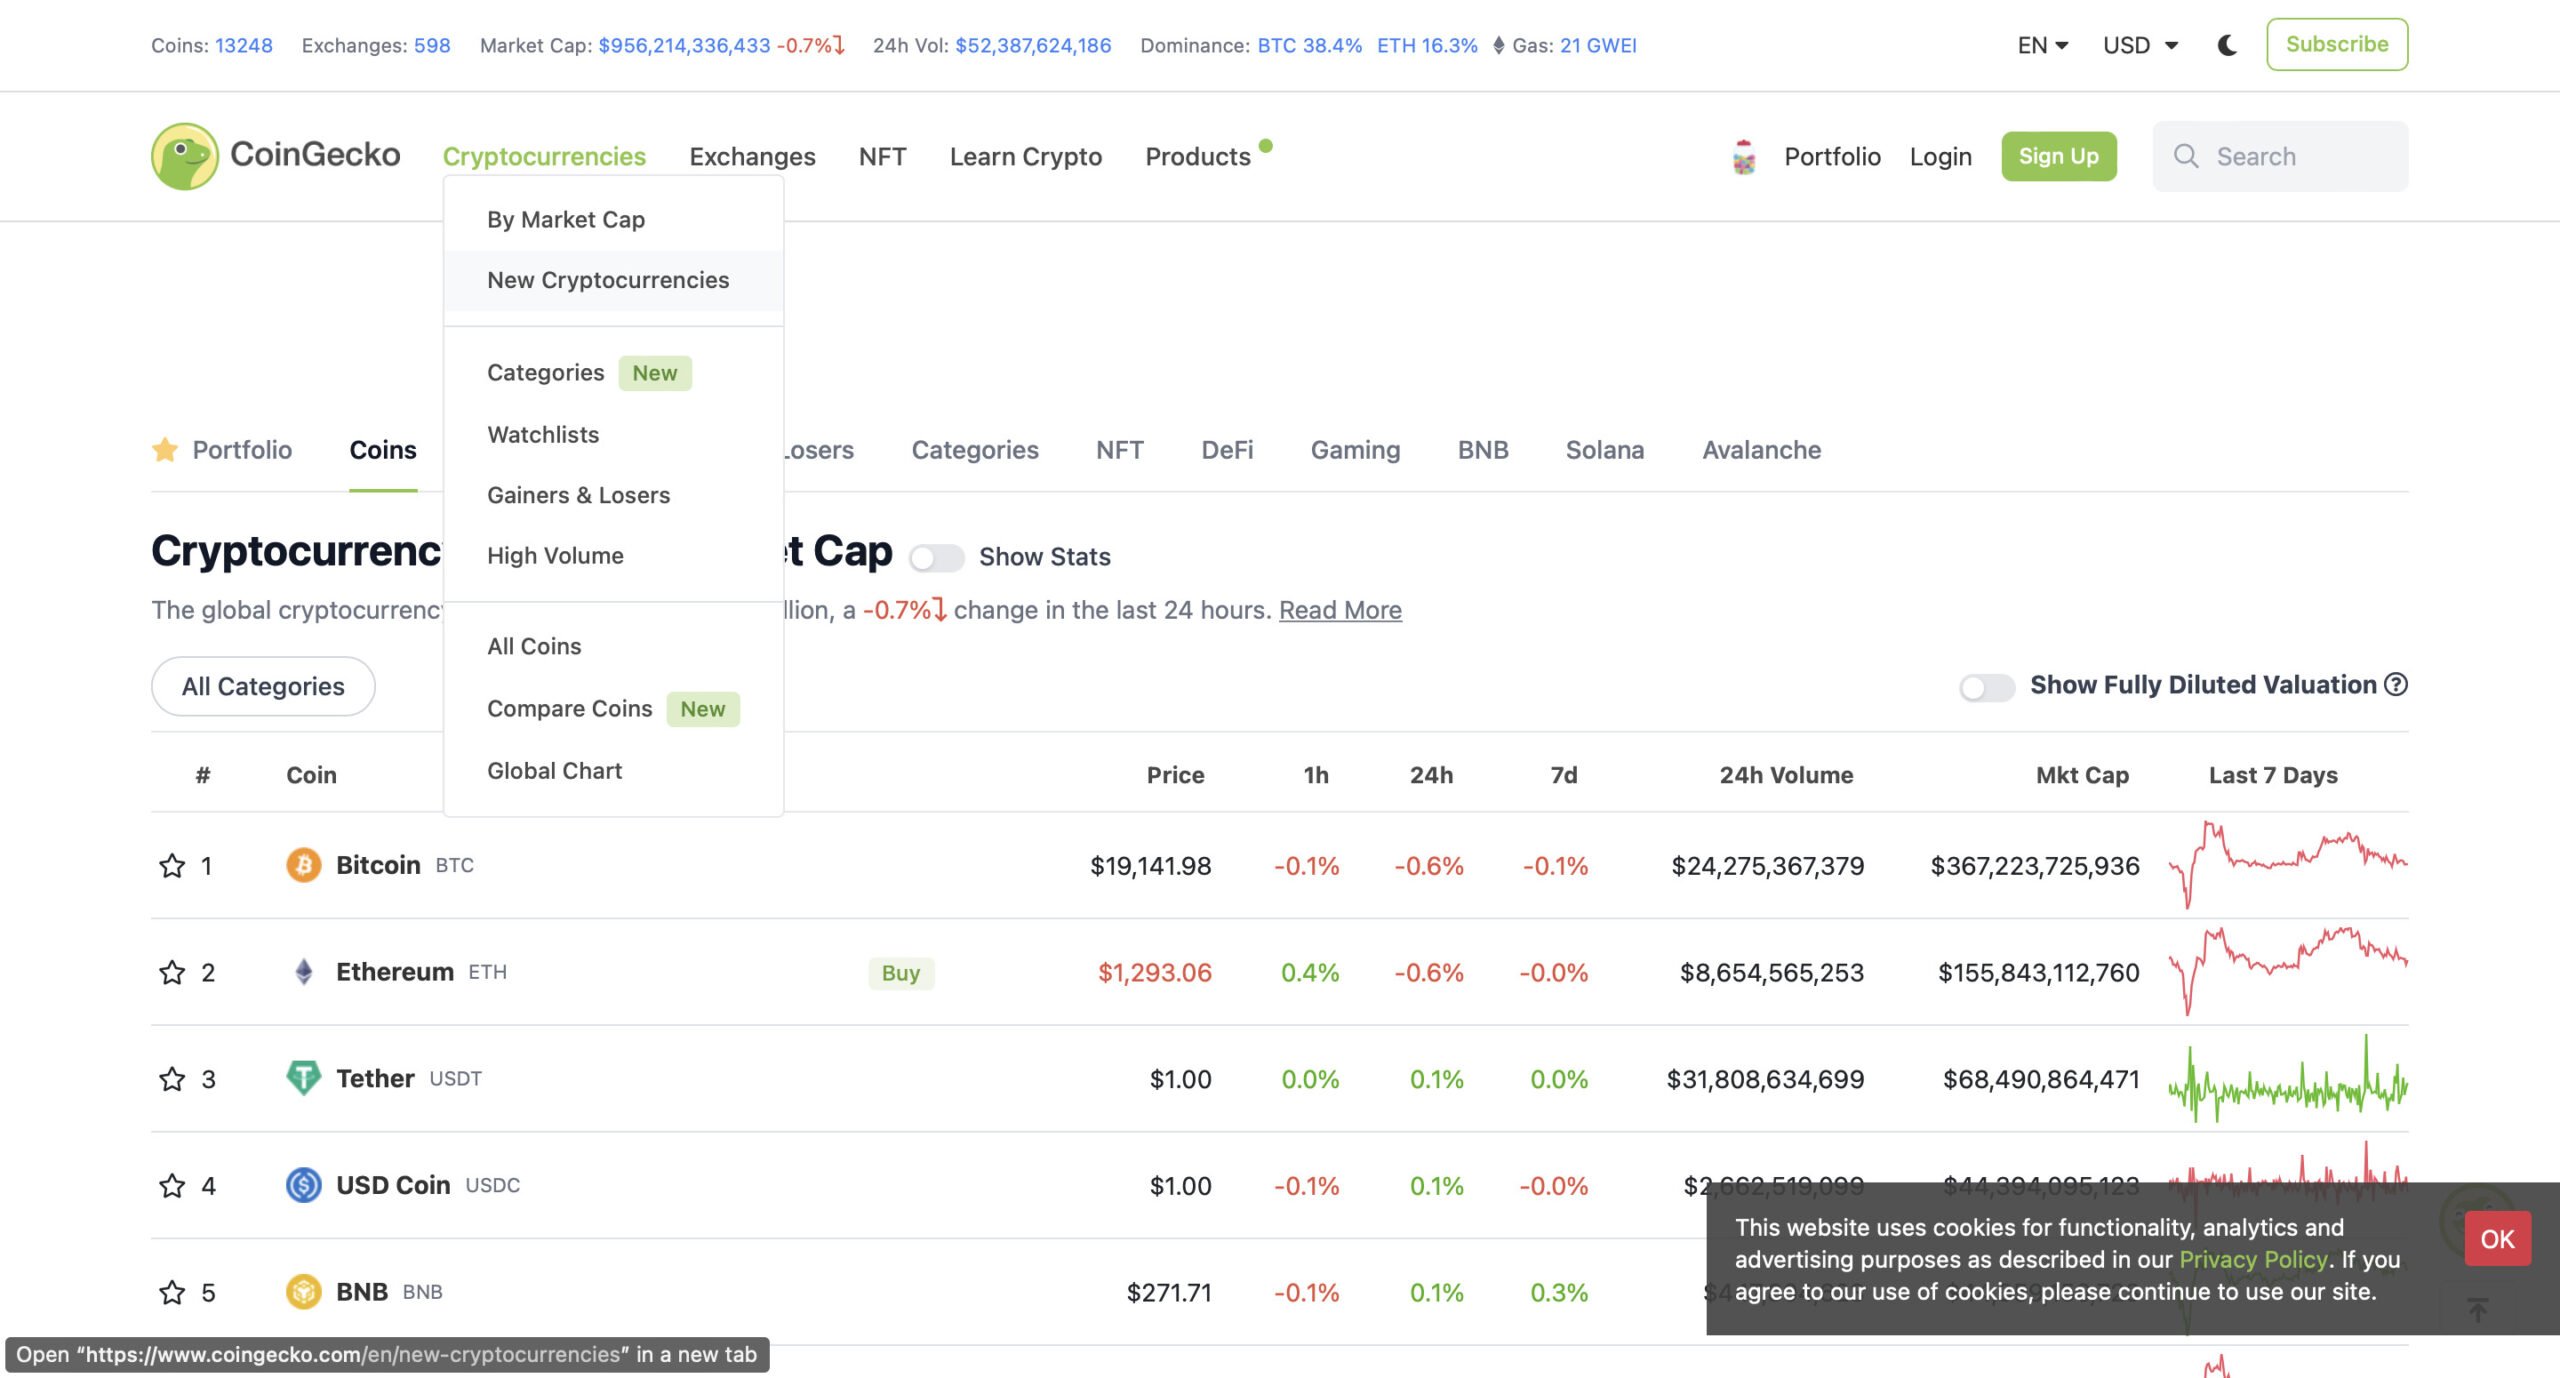Open Ethereum 7-day sparkline chart
2560x1378 pixels.
2288,972
